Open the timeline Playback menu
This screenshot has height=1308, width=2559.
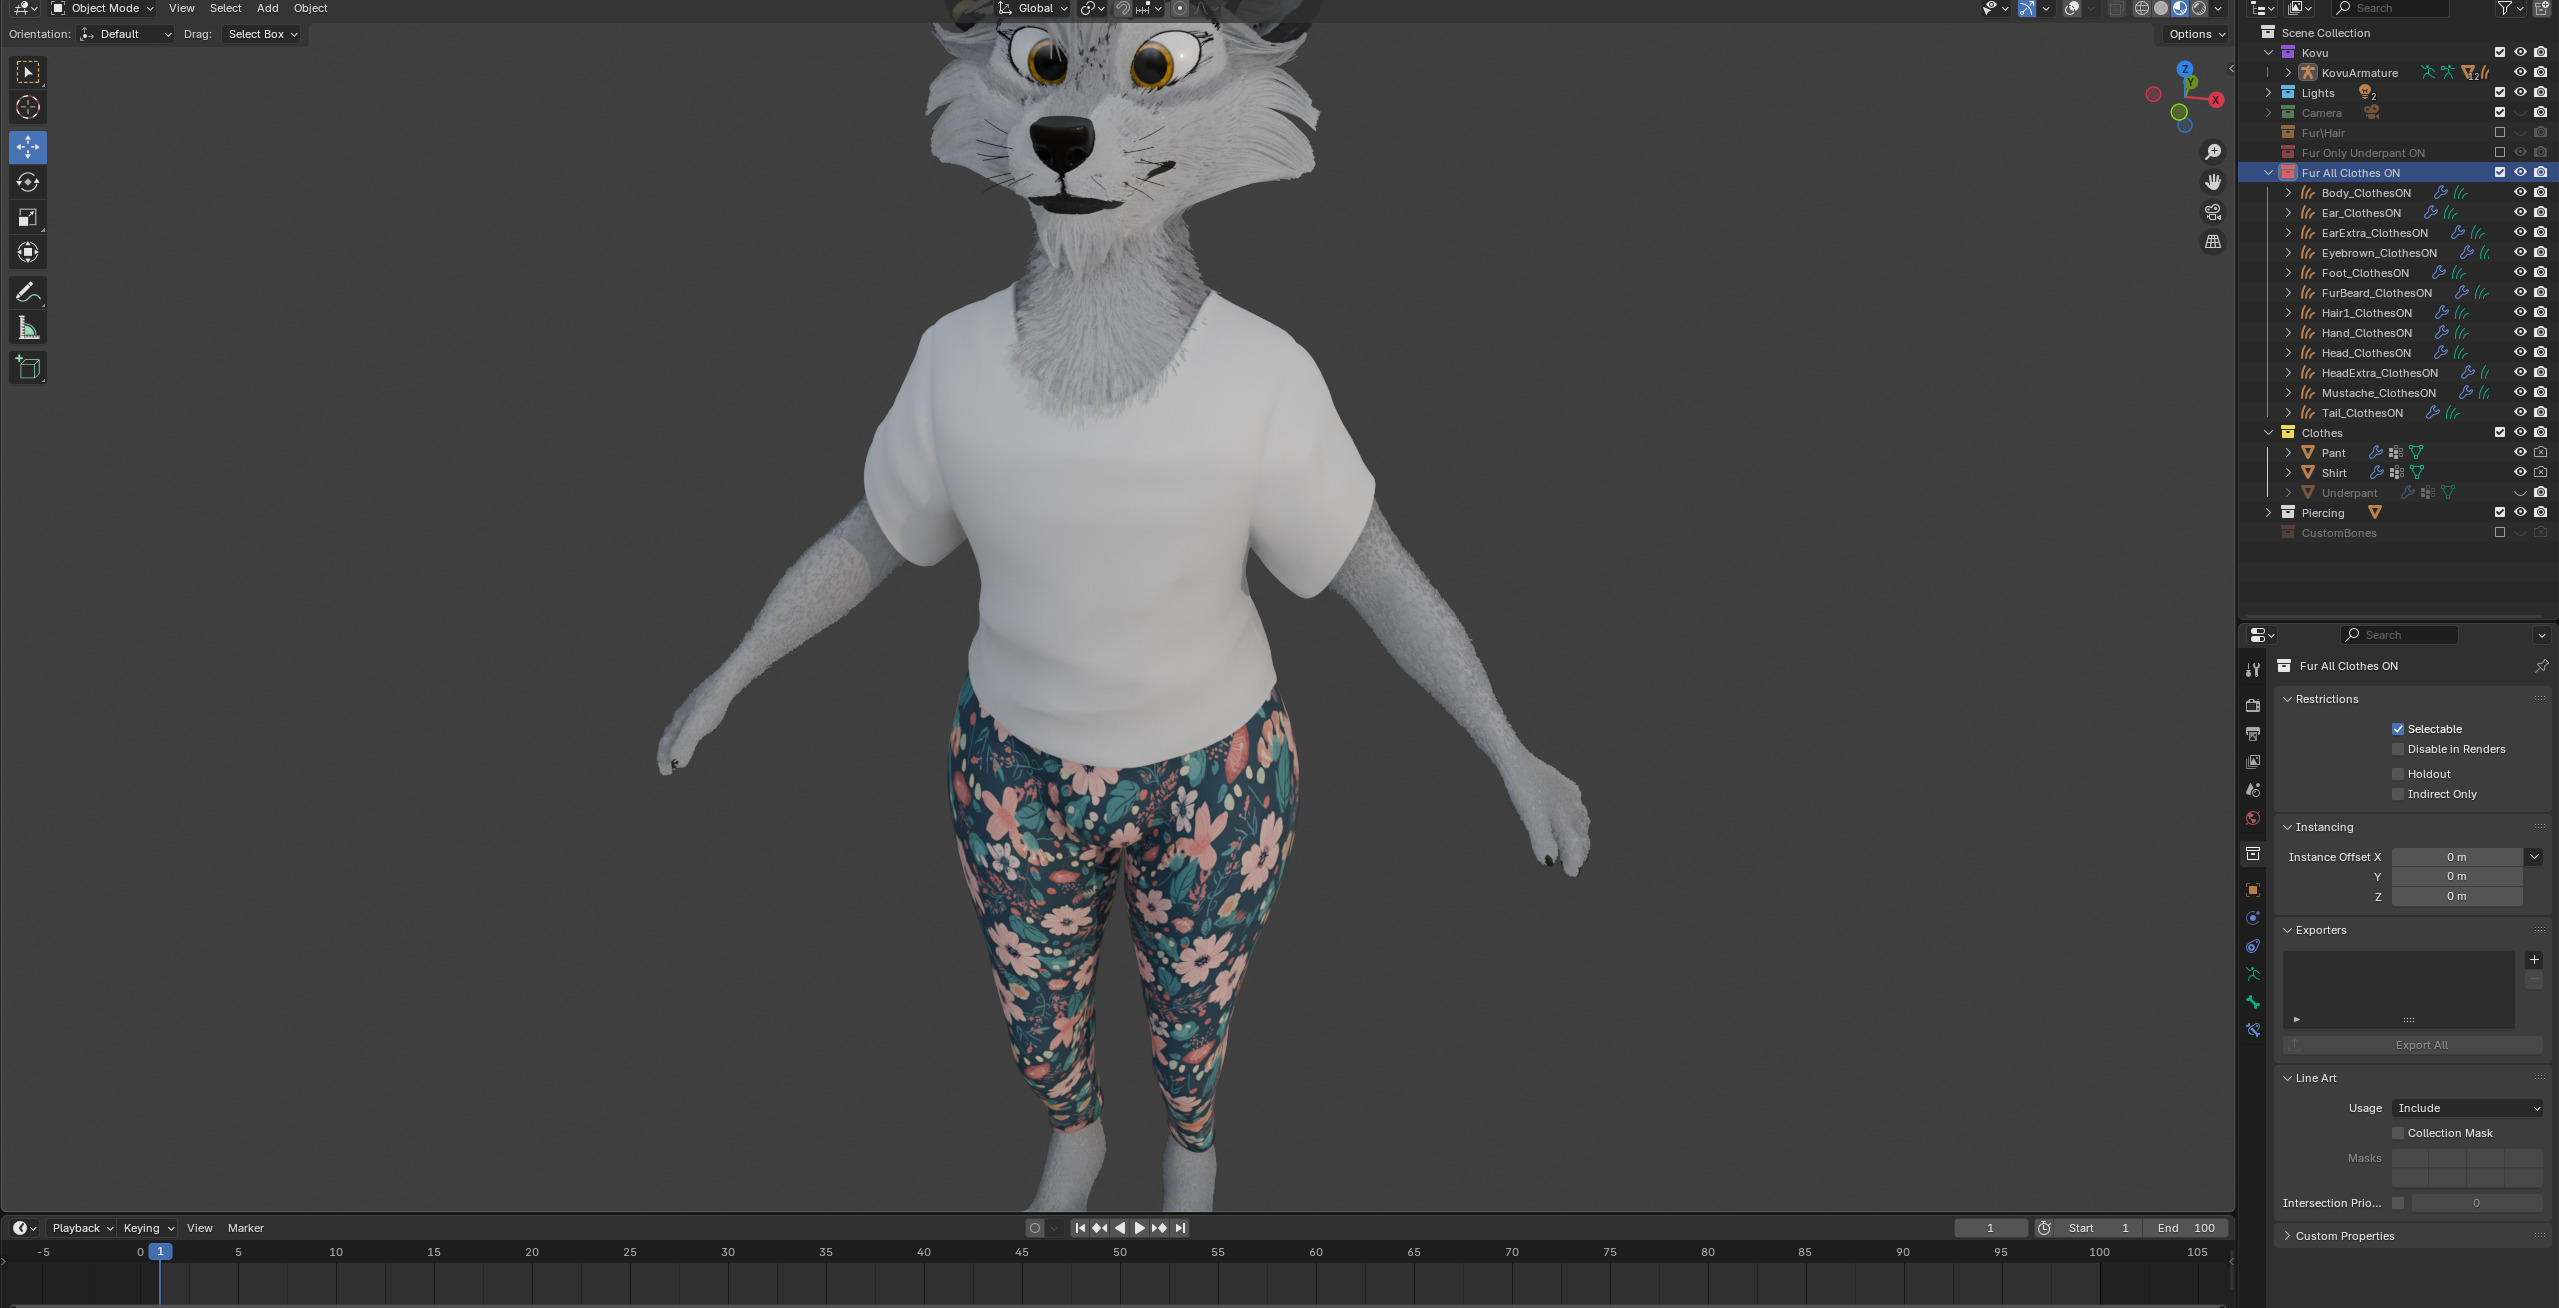(x=82, y=1228)
